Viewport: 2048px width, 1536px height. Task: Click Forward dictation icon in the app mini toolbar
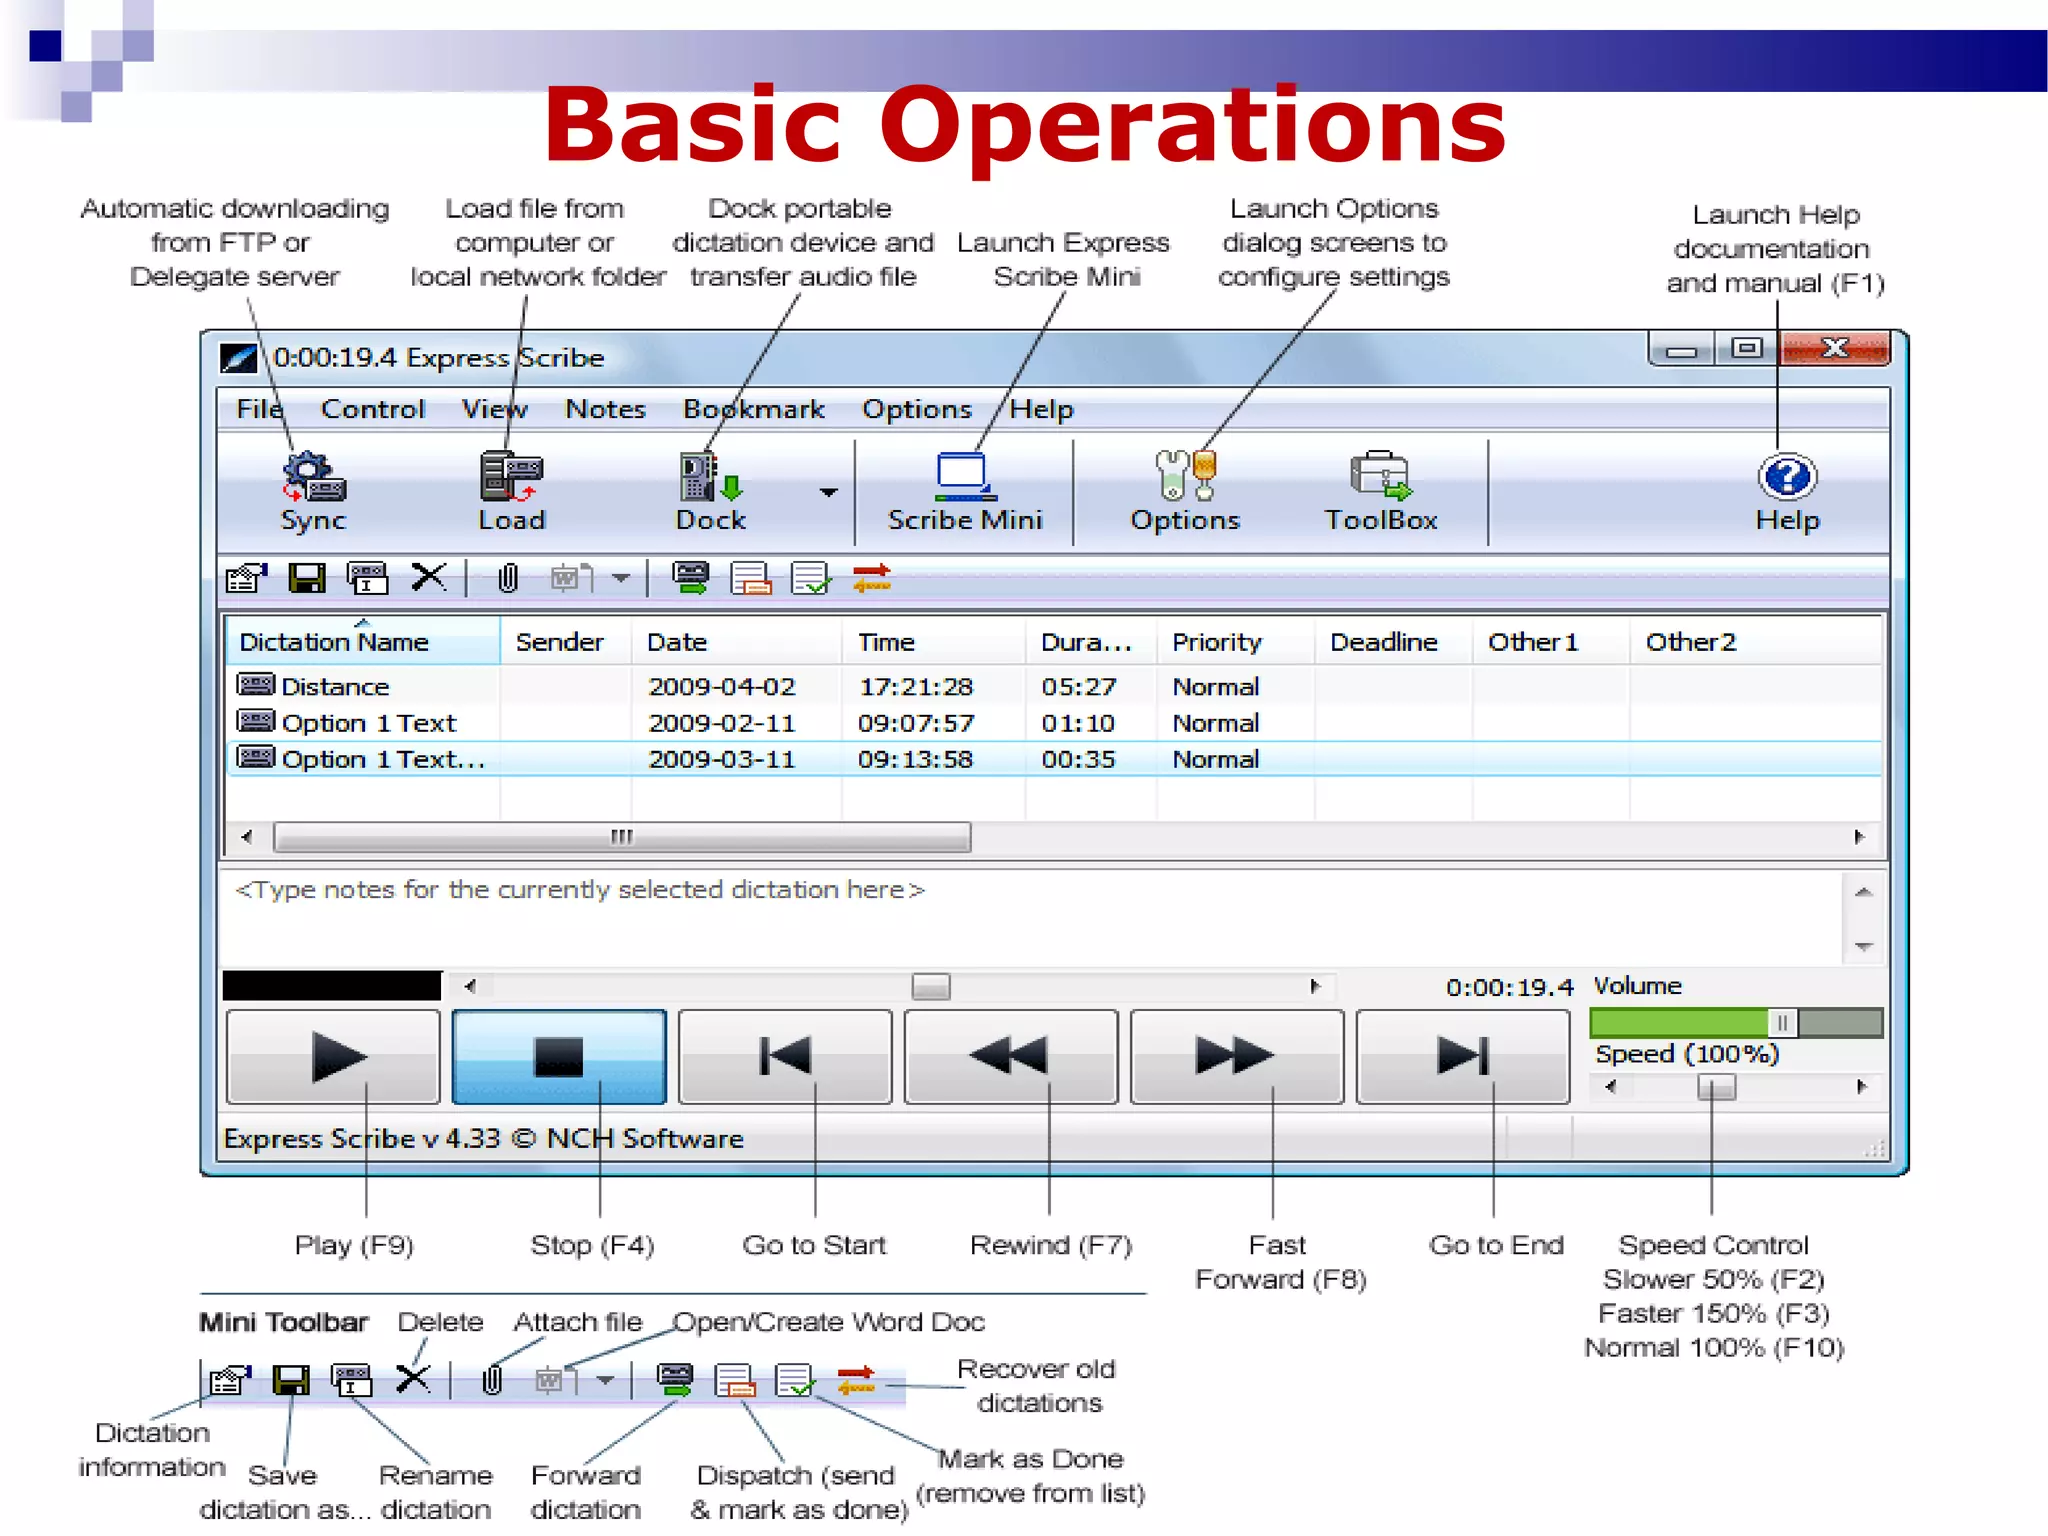tap(691, 578)
